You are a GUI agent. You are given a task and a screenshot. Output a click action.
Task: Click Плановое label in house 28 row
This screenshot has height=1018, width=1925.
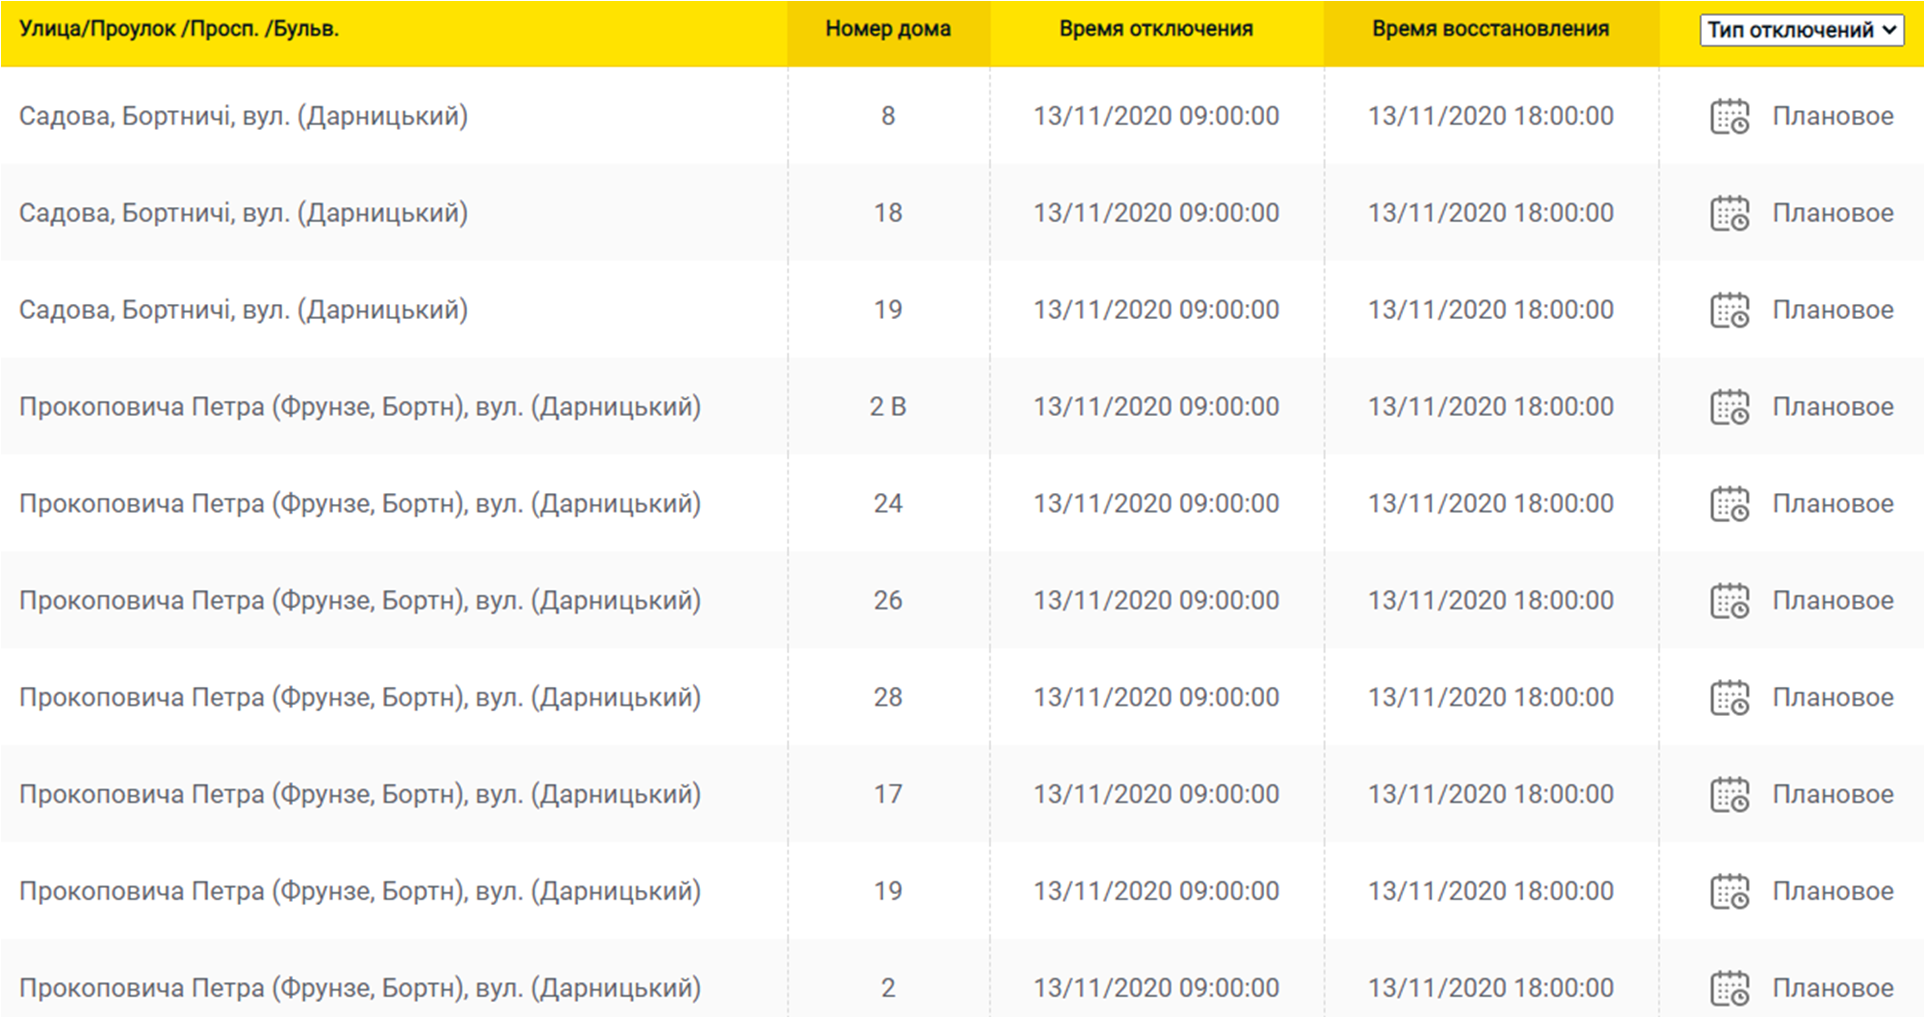(1832, 698)
